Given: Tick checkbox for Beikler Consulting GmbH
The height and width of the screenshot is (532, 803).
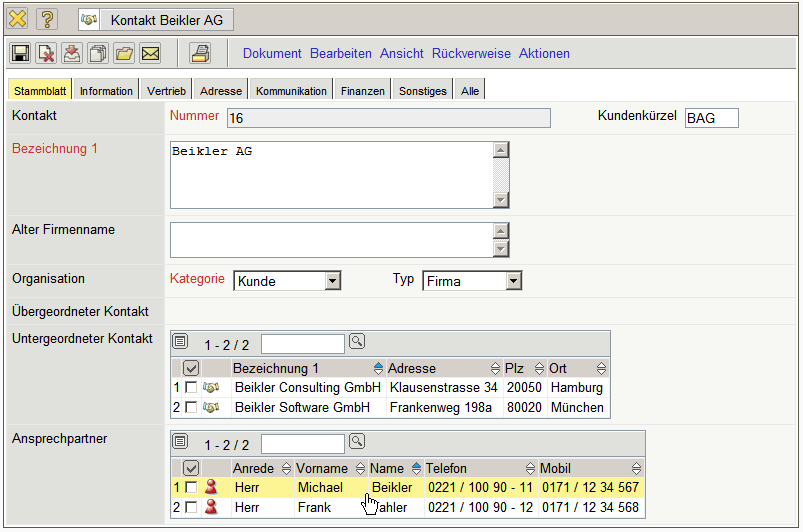Looking at the screenshot, I should [191, 388].
